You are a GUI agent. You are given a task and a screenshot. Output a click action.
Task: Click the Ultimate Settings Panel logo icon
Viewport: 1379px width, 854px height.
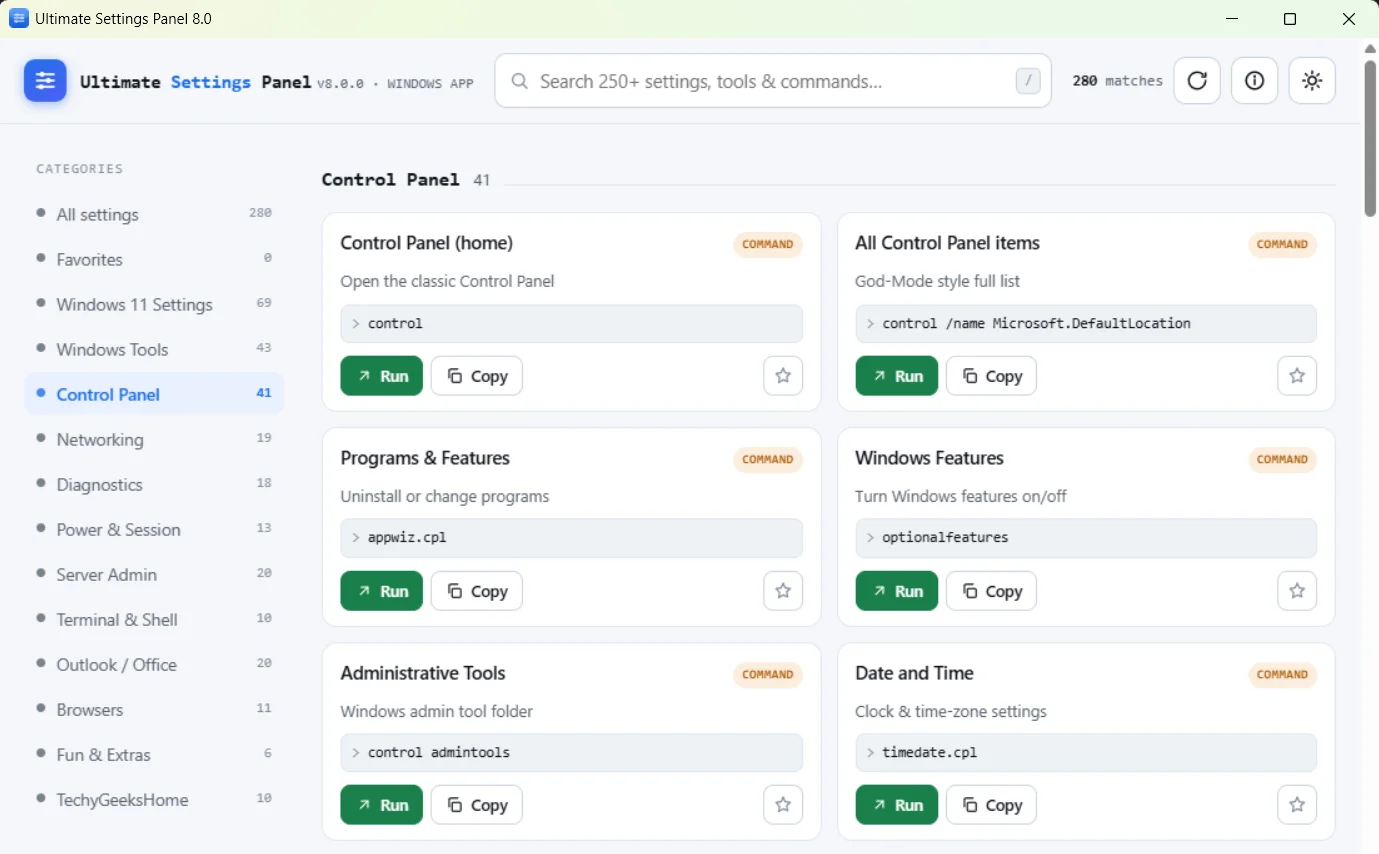click(45, 81)
